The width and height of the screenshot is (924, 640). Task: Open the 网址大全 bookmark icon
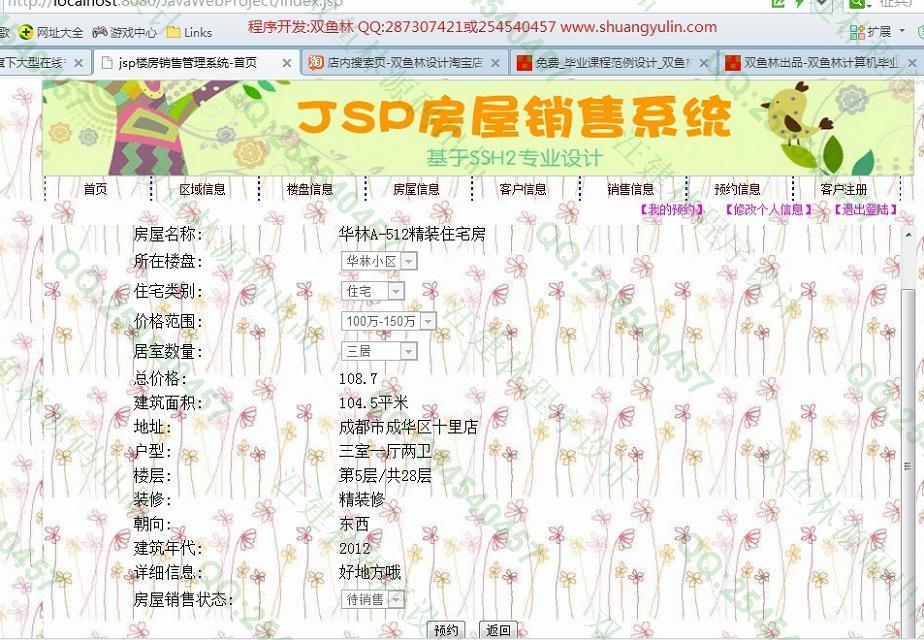pyautogui.click(x=26, y=32)
